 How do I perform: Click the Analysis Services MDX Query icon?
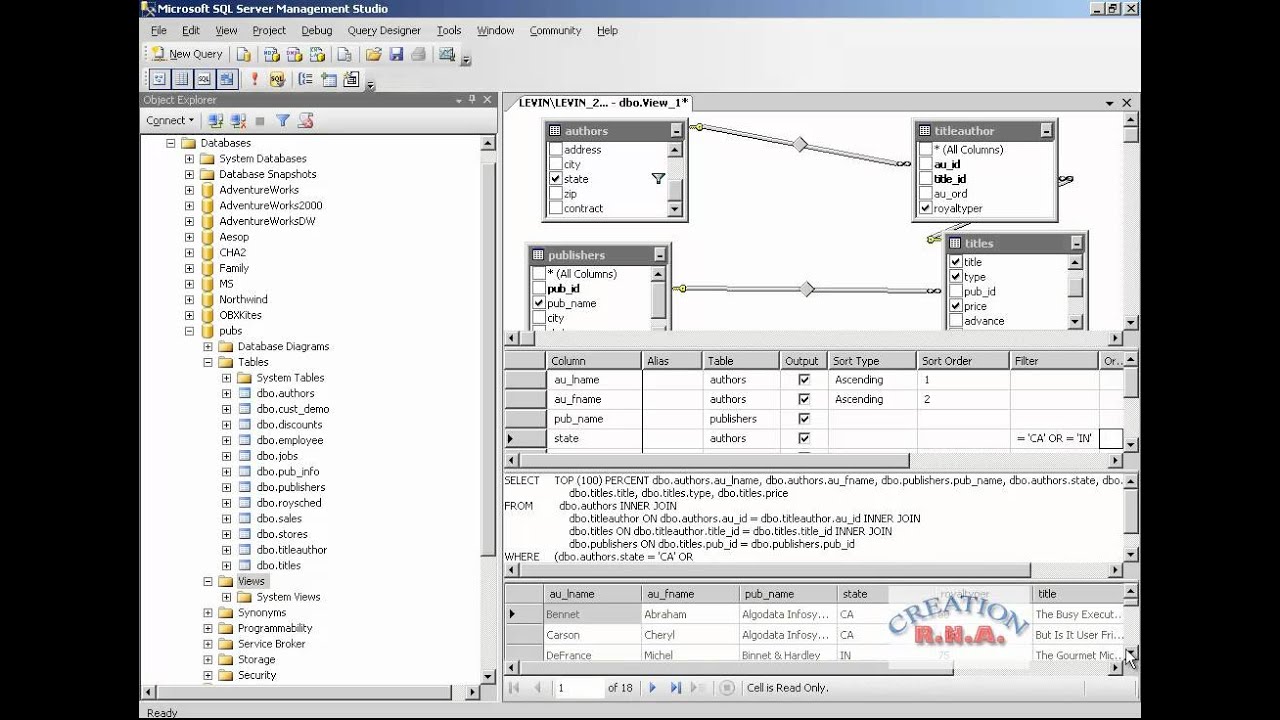(x=271, y=54)
